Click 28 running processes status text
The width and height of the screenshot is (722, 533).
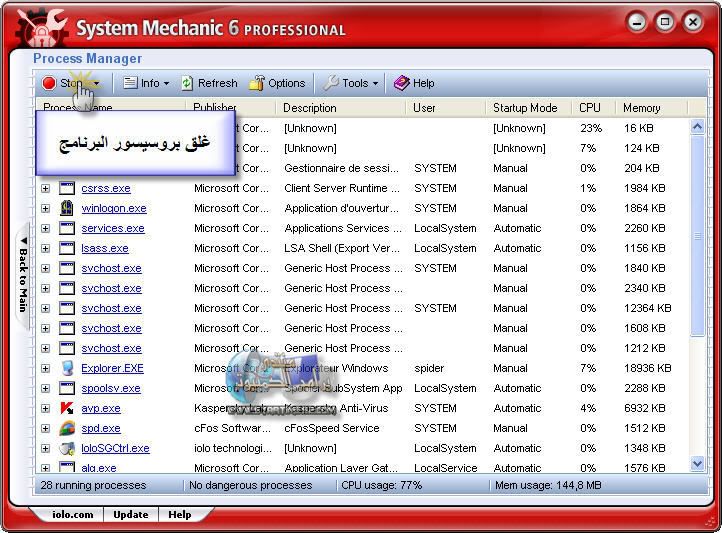93,485
